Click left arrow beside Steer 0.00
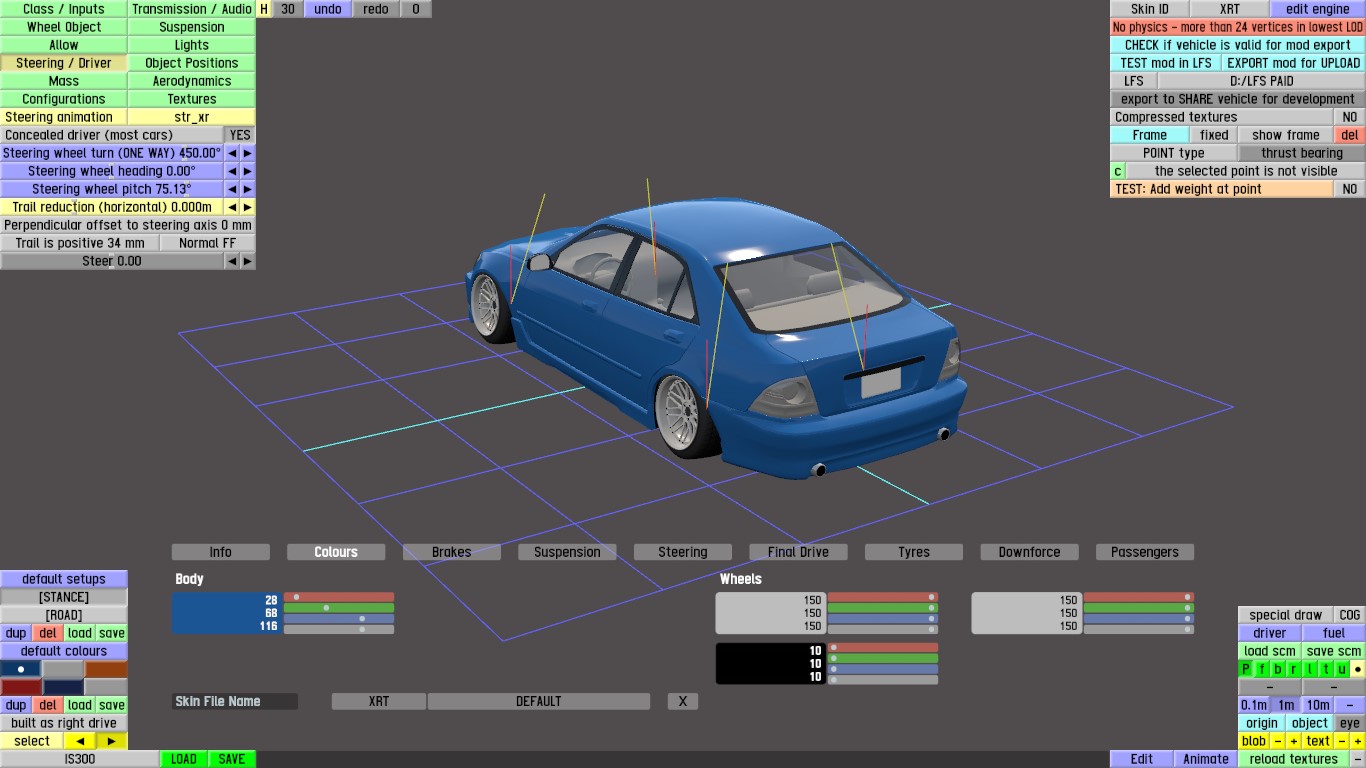This screenshot has width=1366, height=768. click(x=232, y=261)
